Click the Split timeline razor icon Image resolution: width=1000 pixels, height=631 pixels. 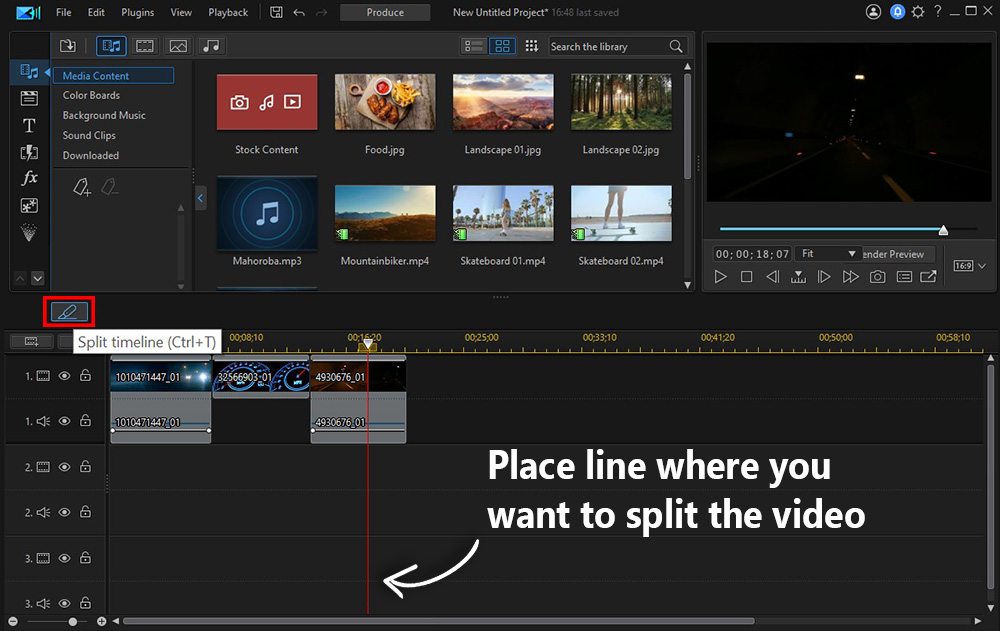click(x=68, y=312)
